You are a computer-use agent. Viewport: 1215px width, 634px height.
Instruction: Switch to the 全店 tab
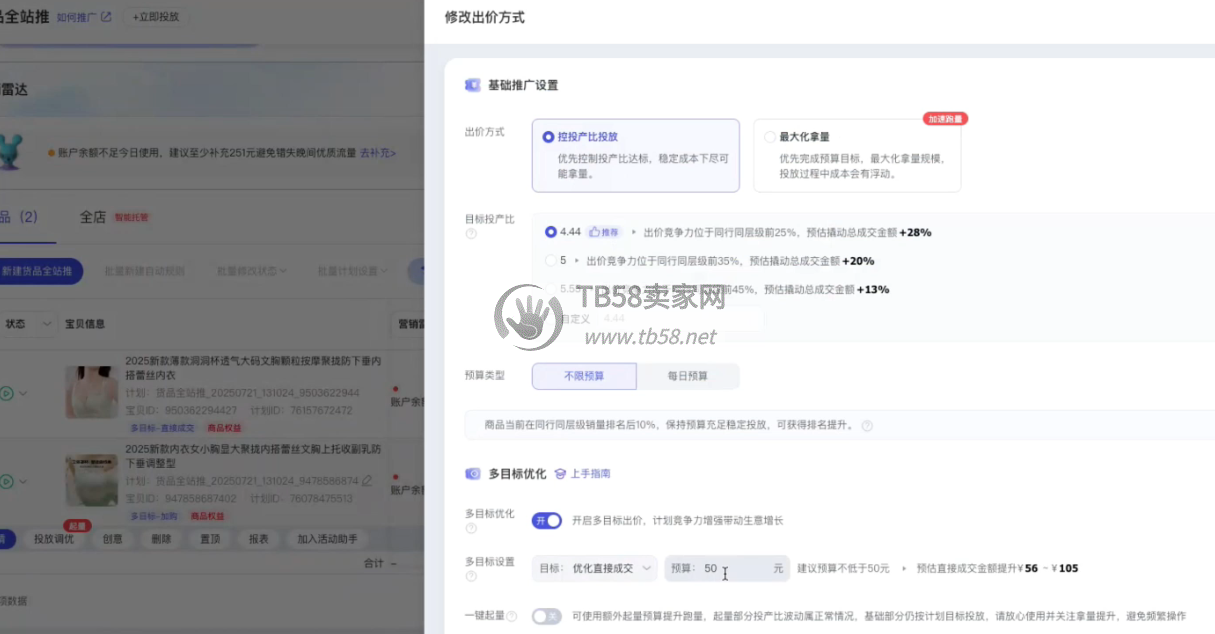tap(93, 217)
